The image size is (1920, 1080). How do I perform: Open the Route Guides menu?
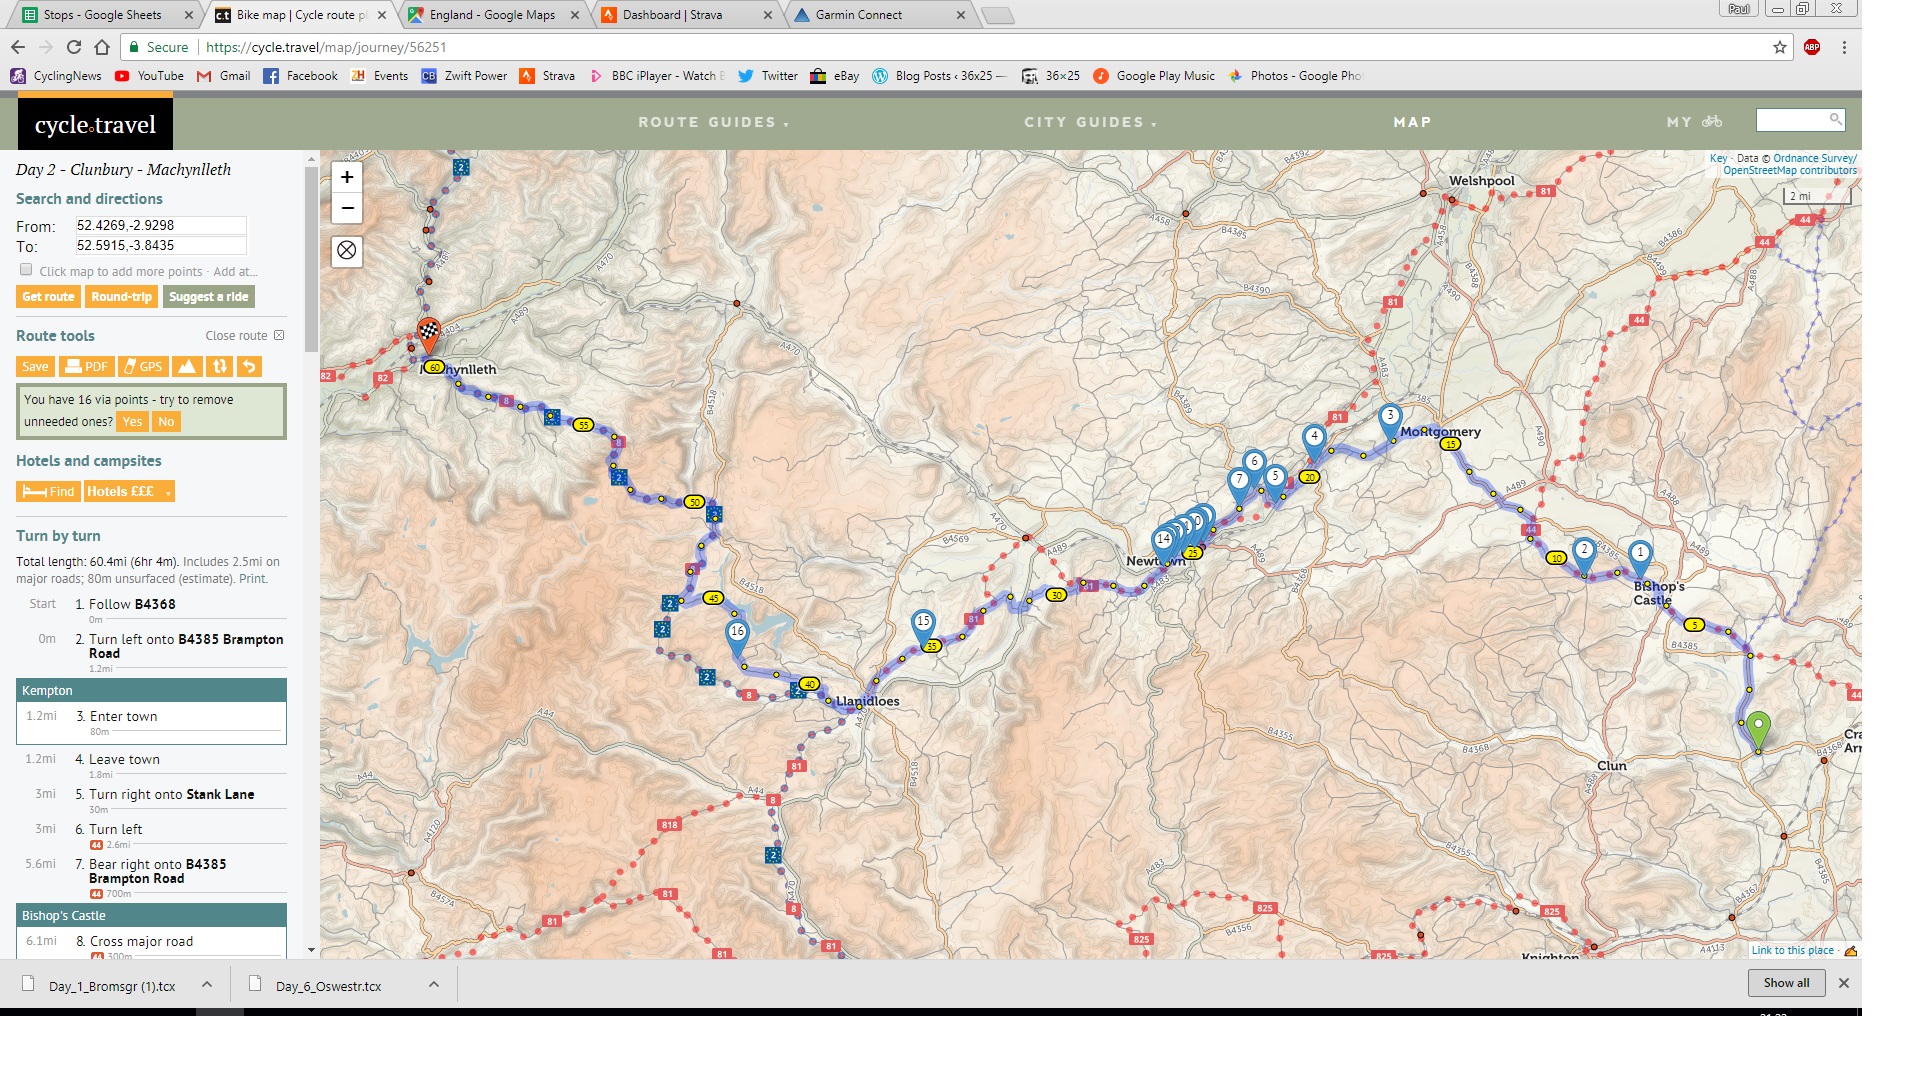714,122
